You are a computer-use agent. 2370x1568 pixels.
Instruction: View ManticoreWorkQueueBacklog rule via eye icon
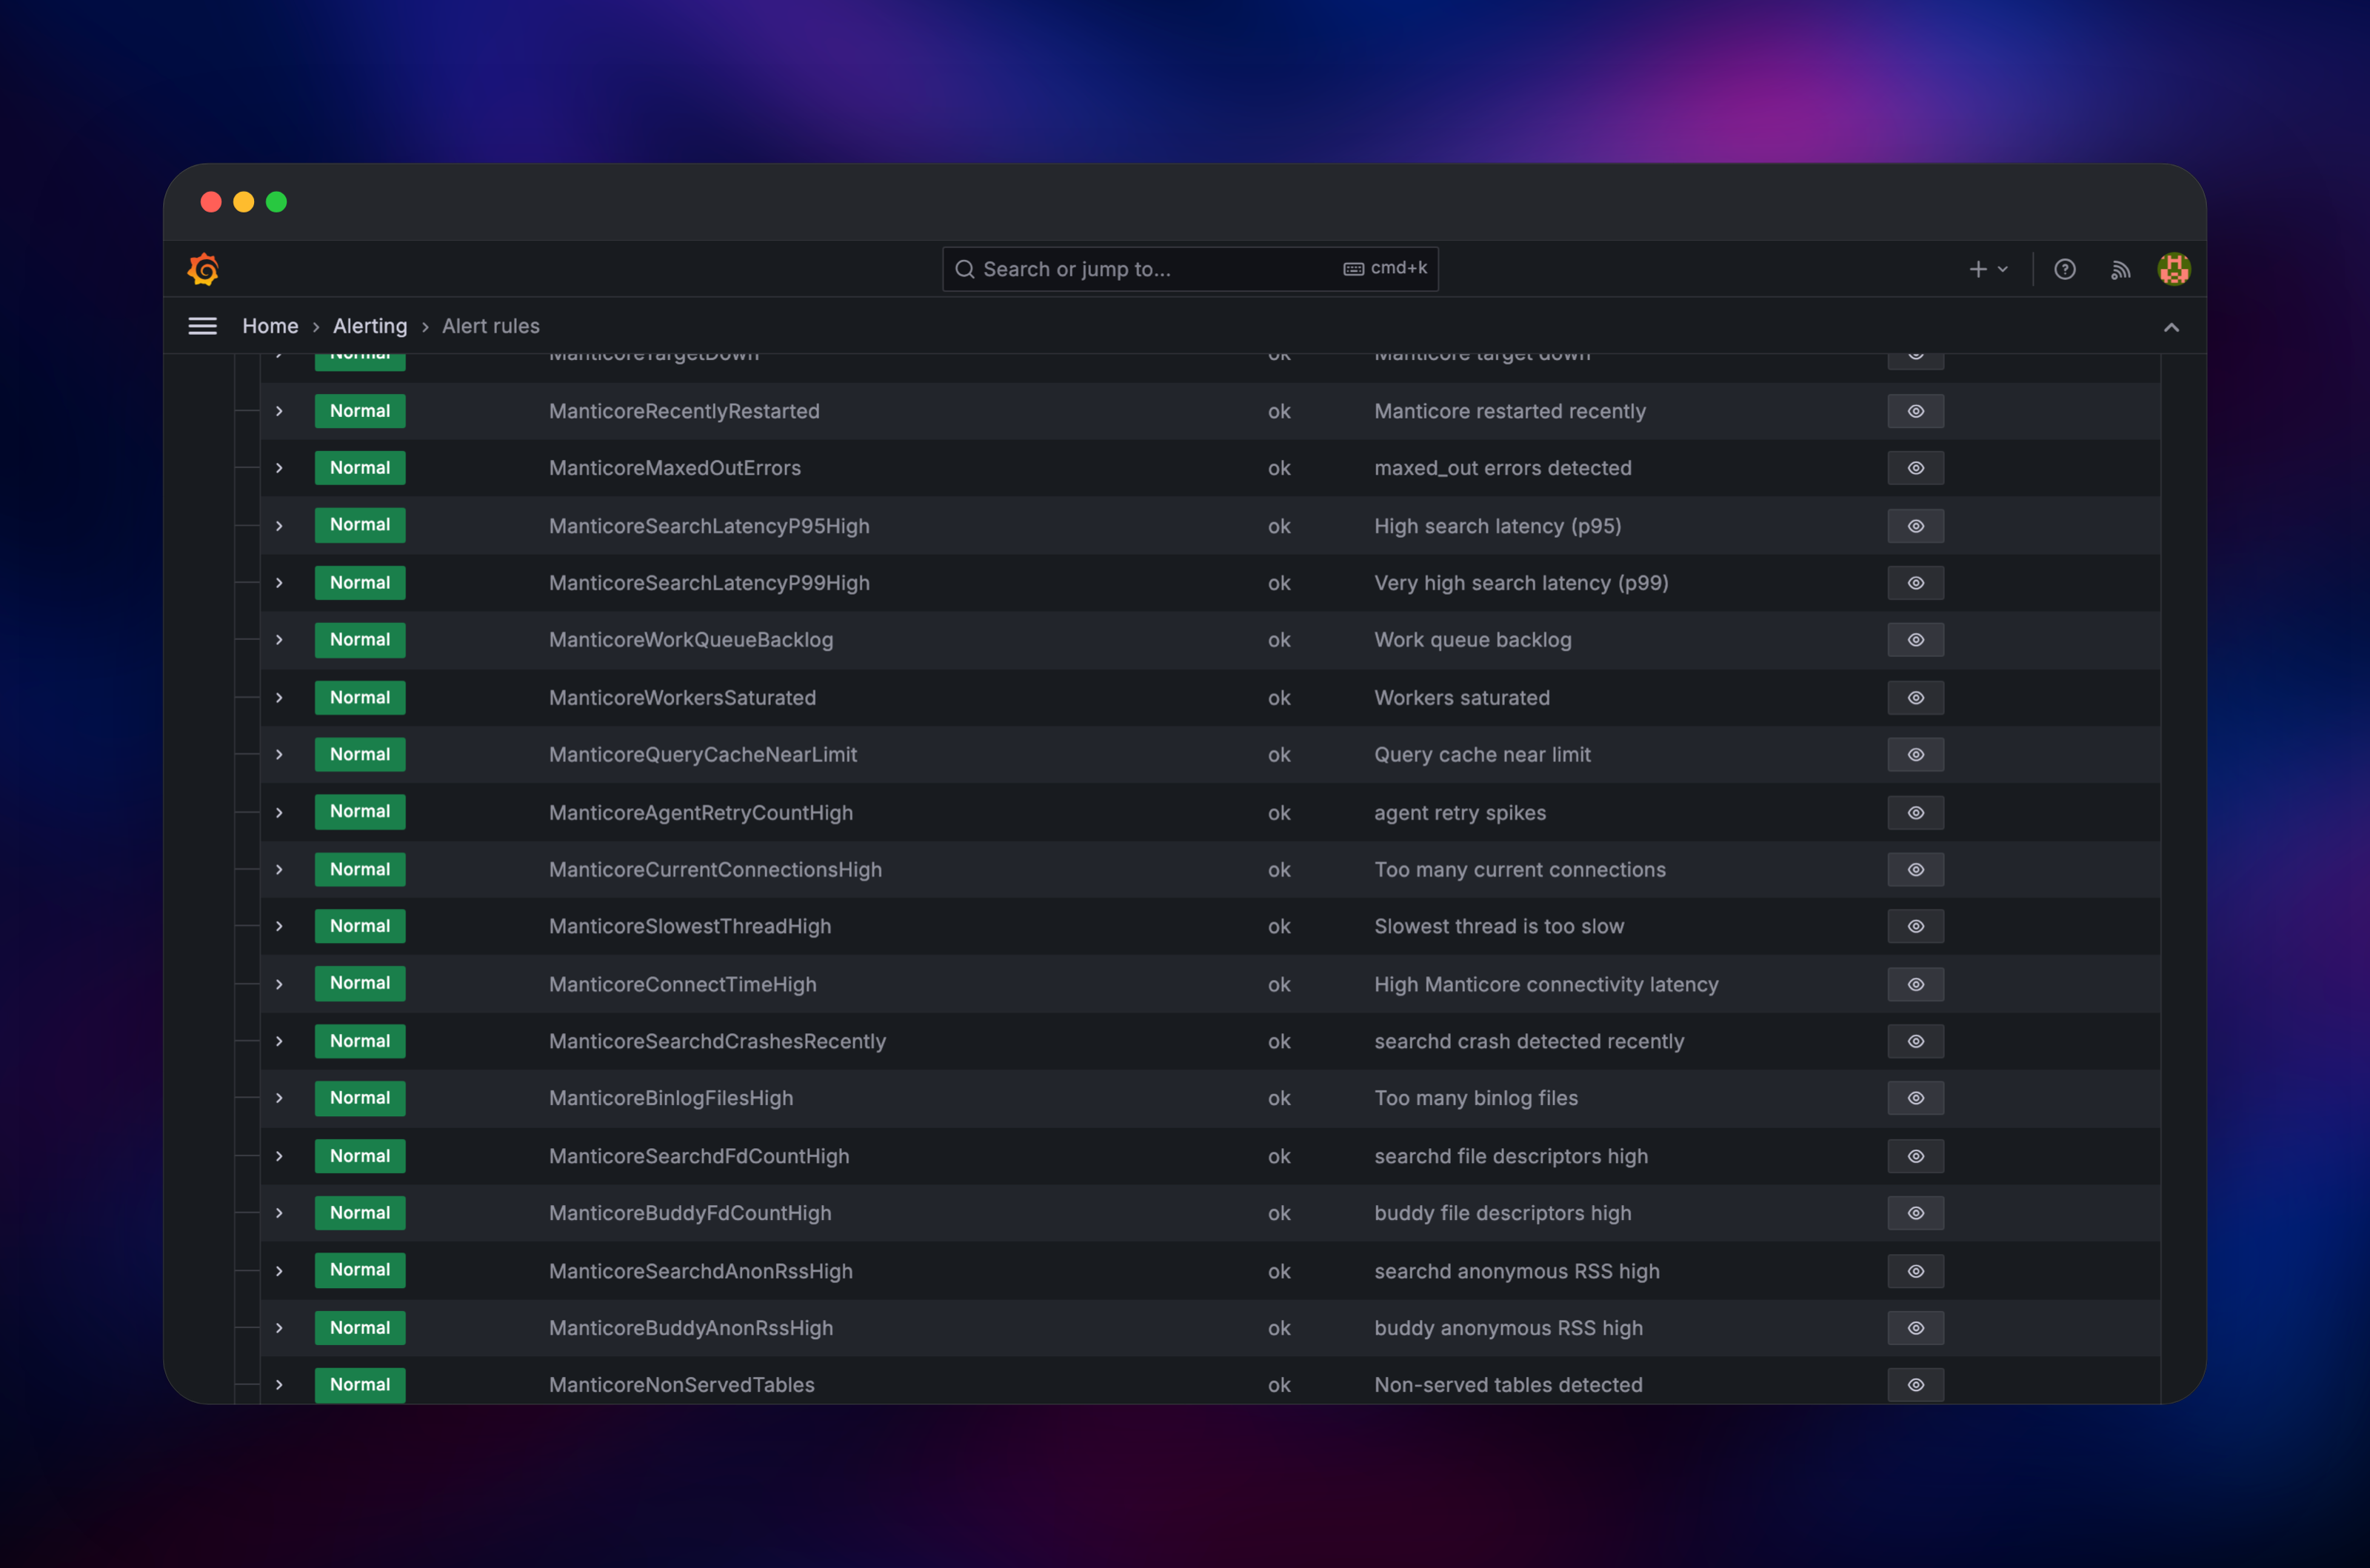pos(1915,640)
